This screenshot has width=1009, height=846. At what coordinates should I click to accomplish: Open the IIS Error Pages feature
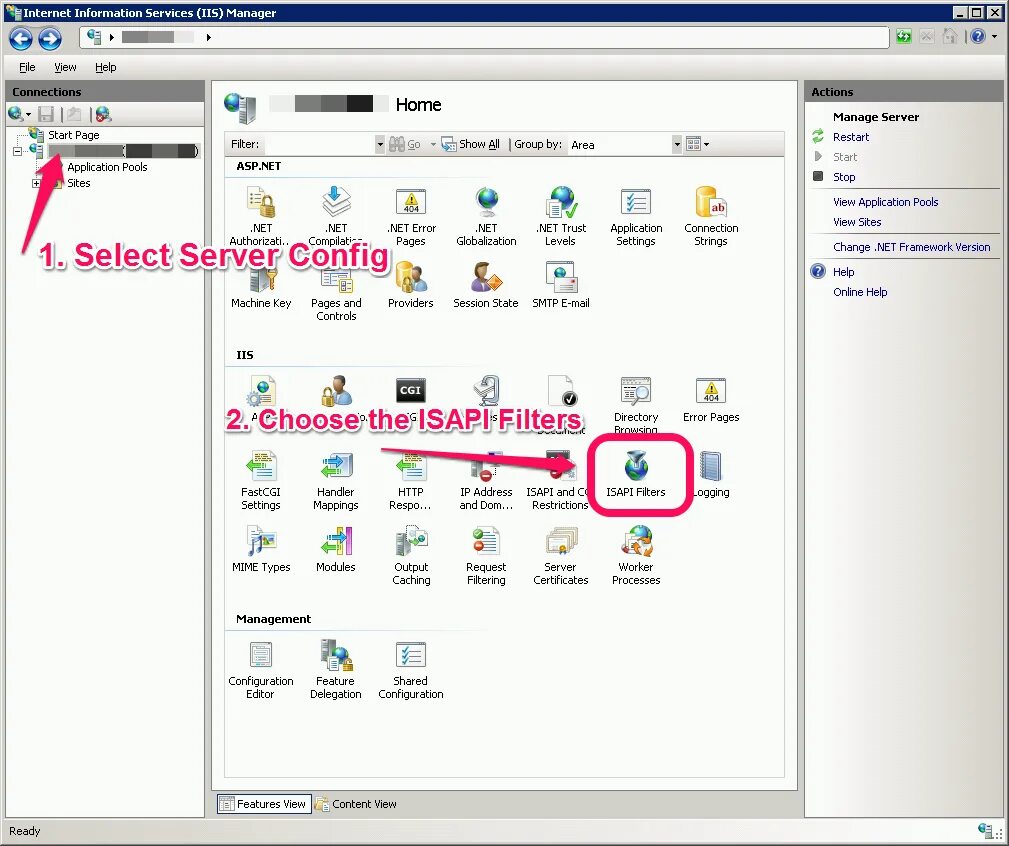pos(711,400)
